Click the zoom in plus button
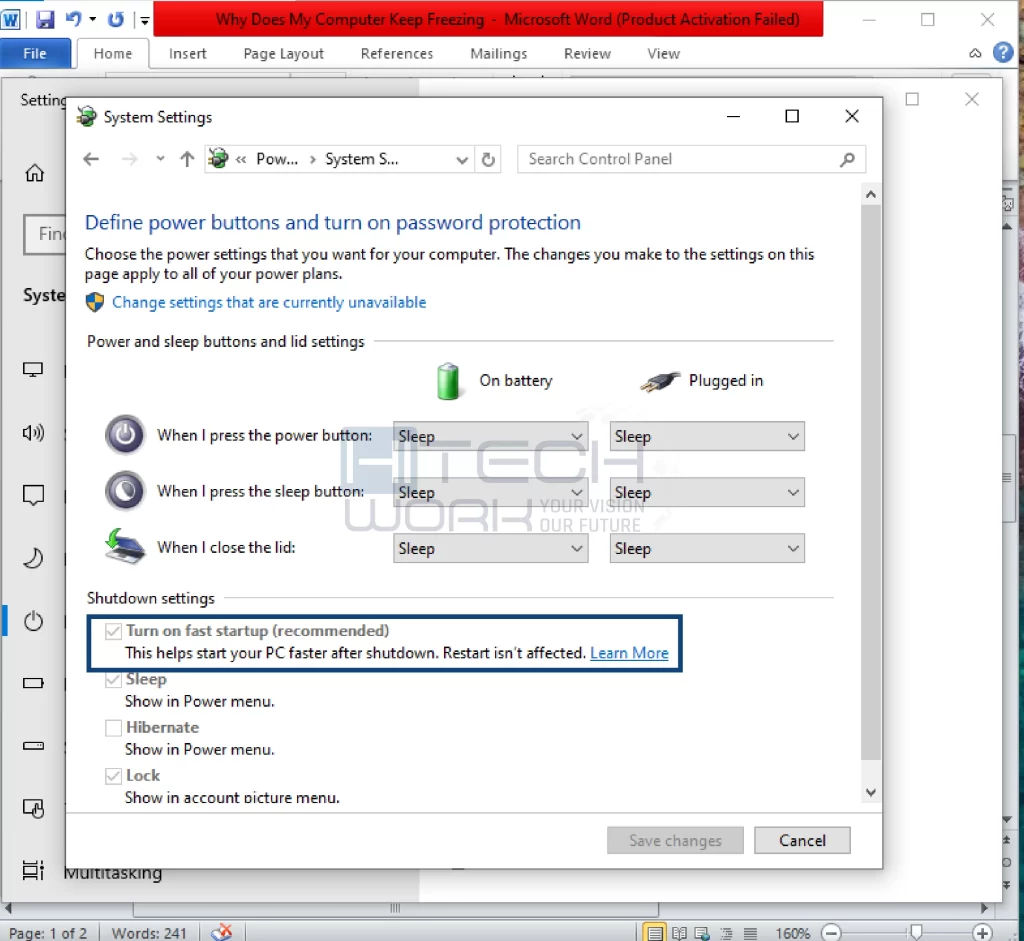Screen dimensions: 1024x941 [x=982, y=933]
